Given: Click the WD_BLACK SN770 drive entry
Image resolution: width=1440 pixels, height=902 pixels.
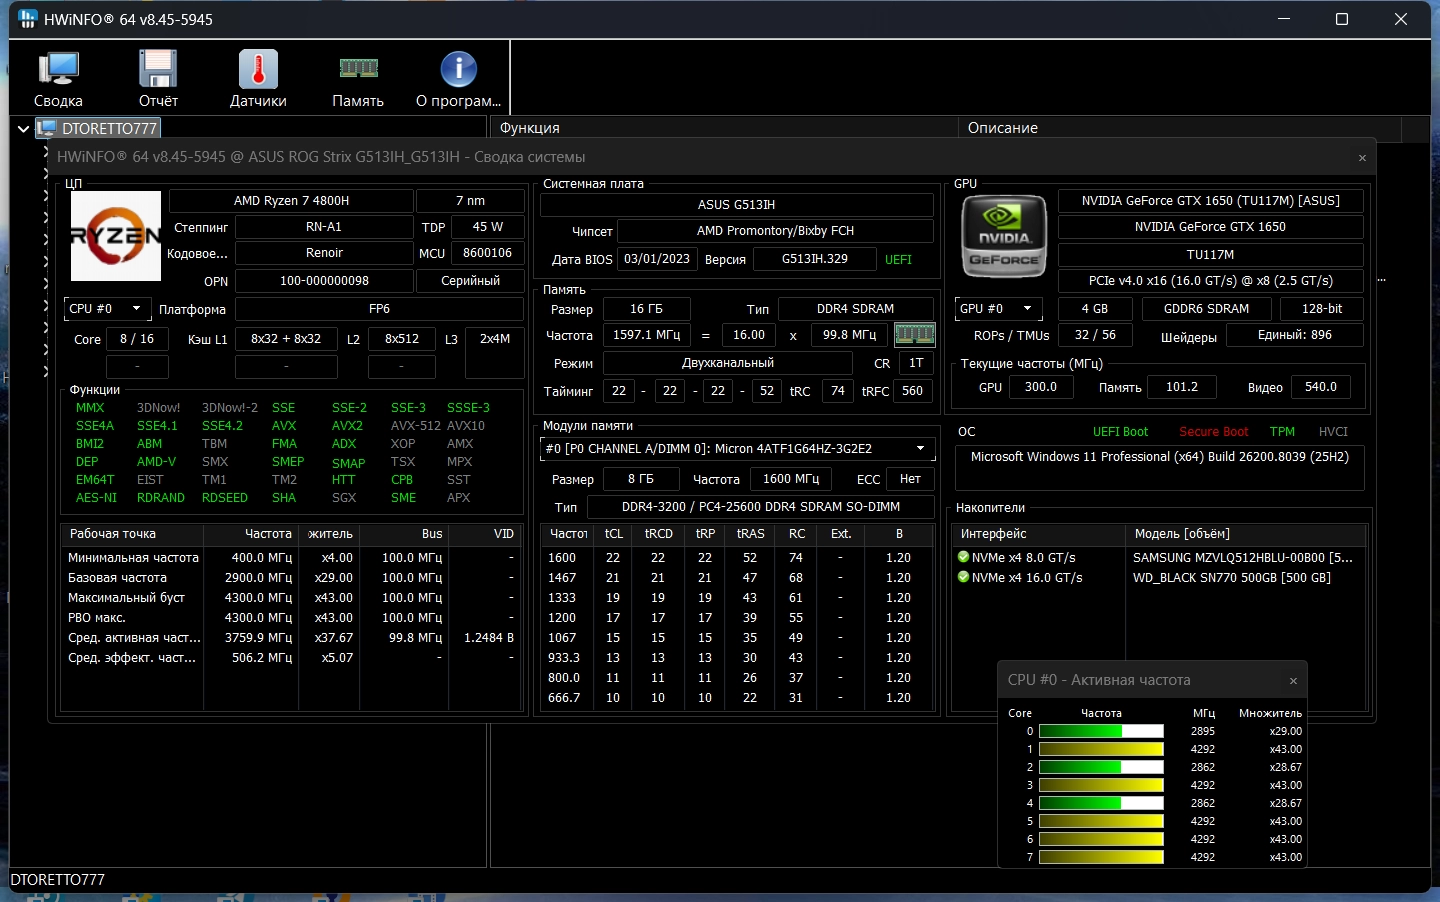Looking at the screenshot, I should pyautogui.click(x=1231, y=578).
